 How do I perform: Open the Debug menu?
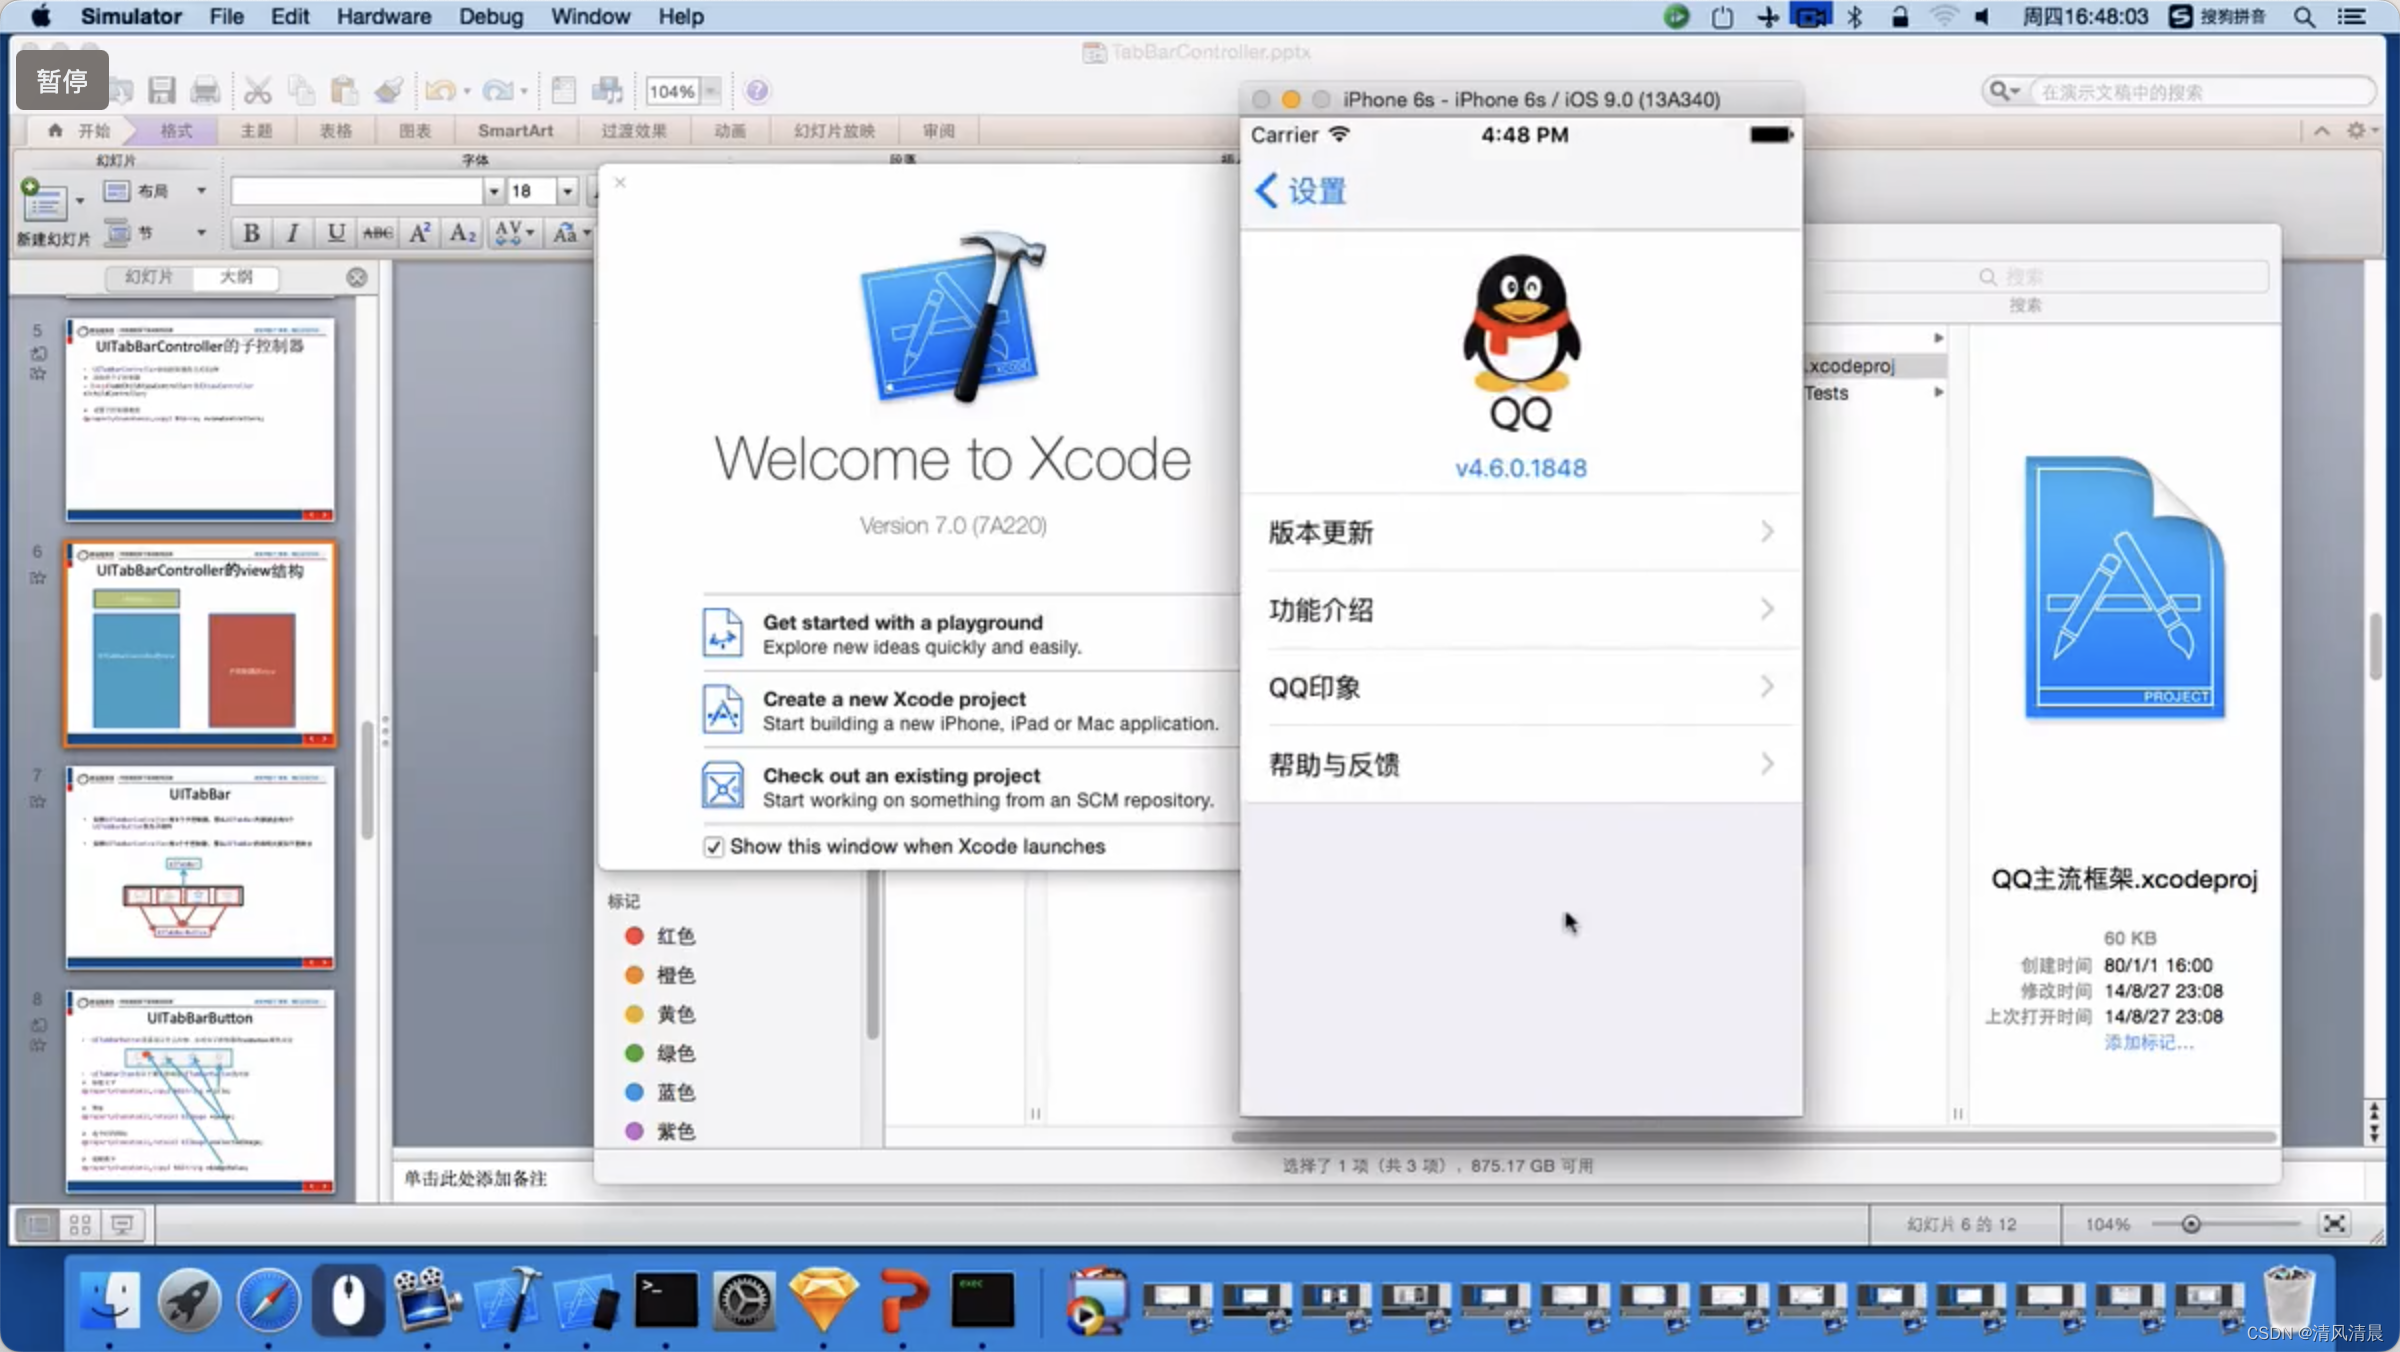pyautogui.click(x=490, y=16)
